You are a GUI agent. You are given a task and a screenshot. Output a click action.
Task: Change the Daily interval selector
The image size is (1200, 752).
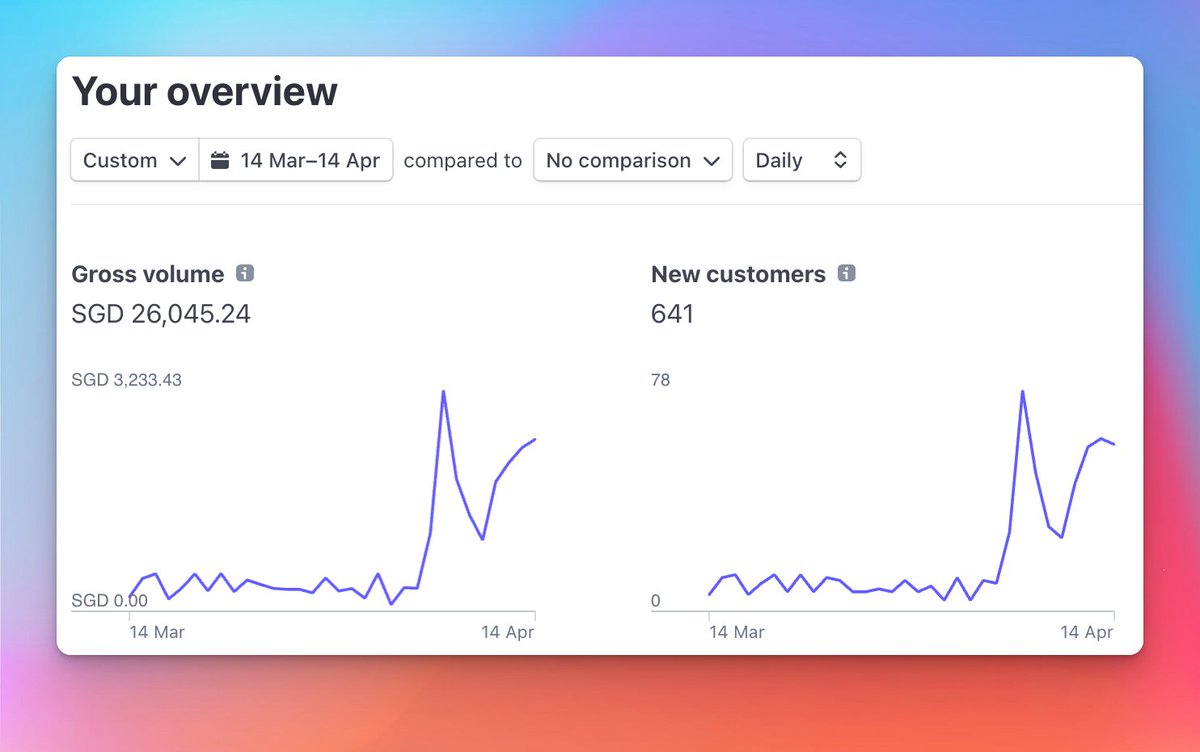click(802, 160)
